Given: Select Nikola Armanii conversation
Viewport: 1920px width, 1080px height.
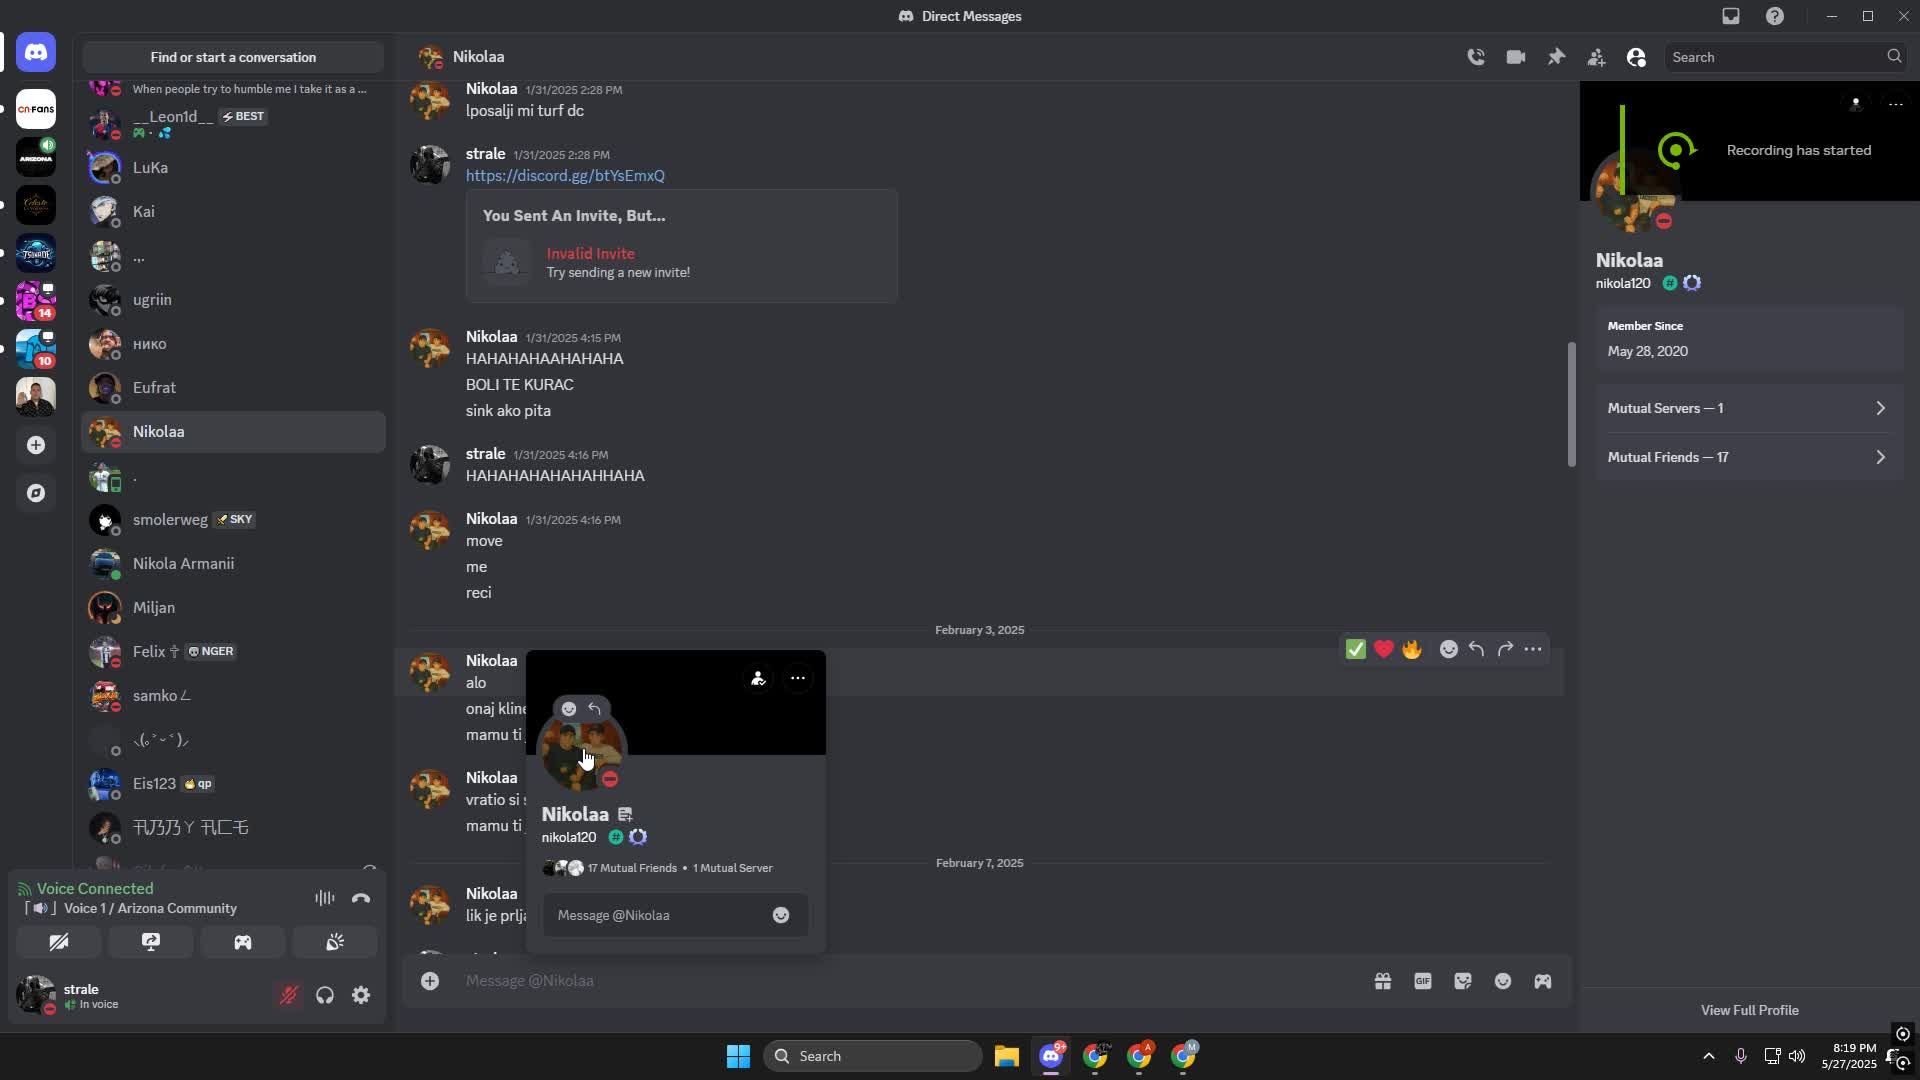Looking at the screenshot, I should coord(183,563).
